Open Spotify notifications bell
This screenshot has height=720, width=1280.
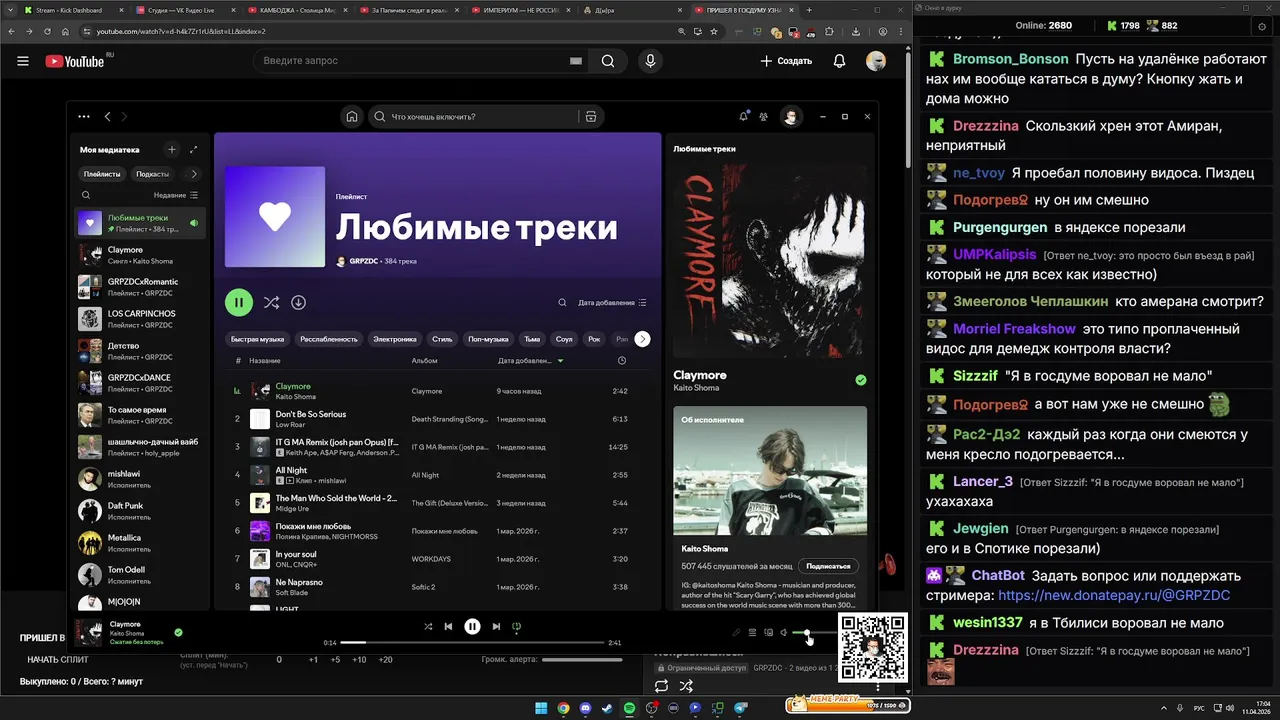(743, 116)
